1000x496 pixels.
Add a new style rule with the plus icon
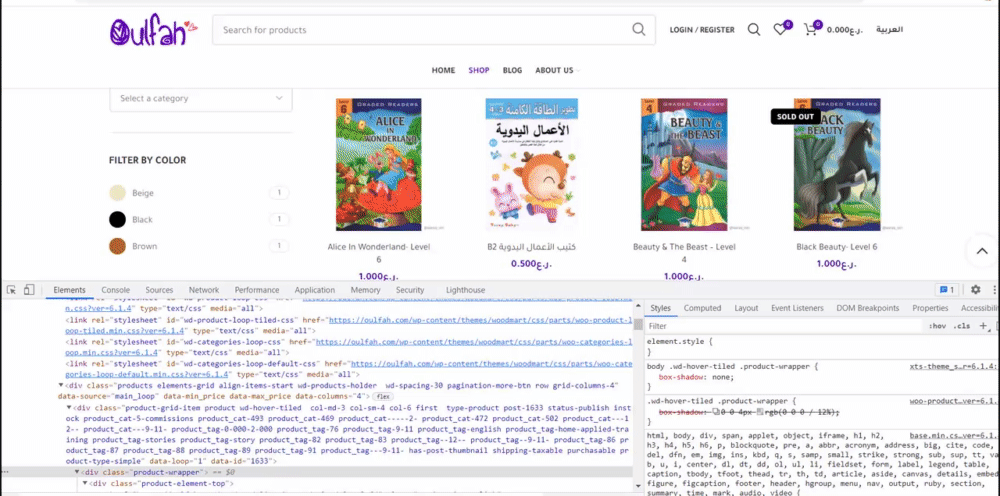(x=983, y=326)
